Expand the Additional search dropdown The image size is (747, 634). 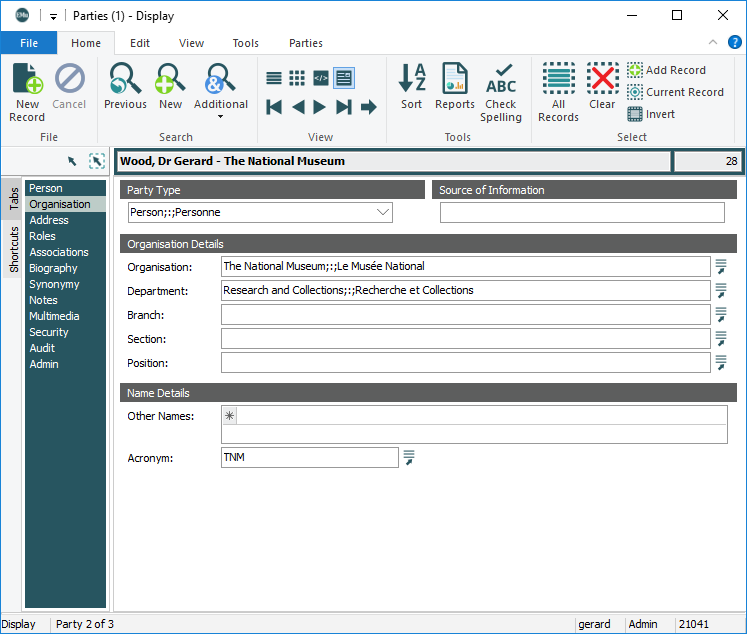point(220,116)
